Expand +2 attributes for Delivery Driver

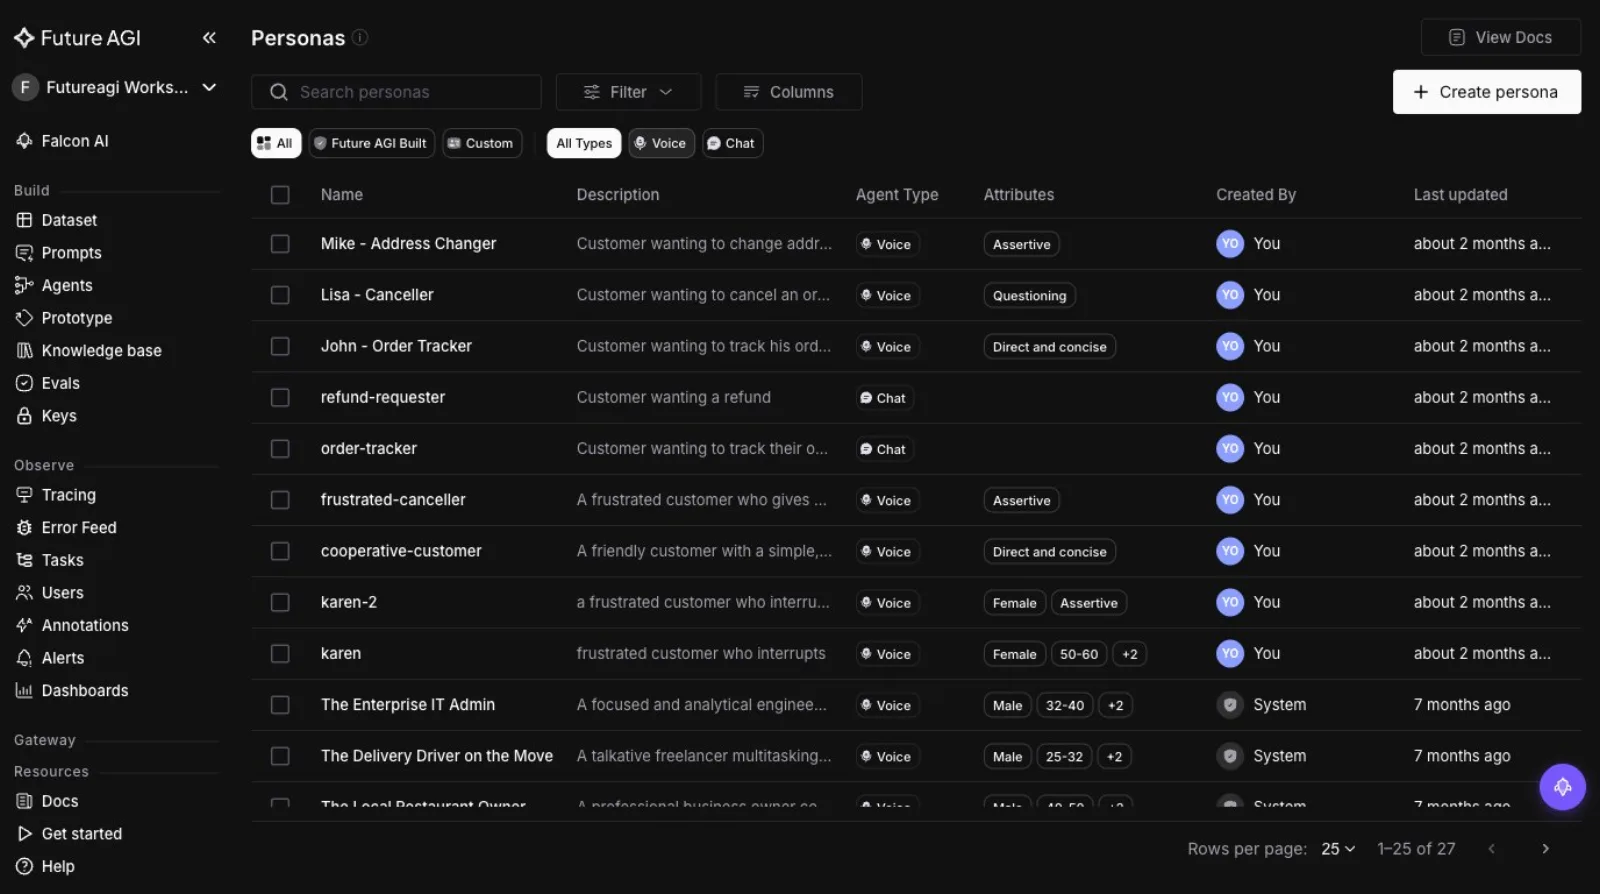pos(1114,757)
